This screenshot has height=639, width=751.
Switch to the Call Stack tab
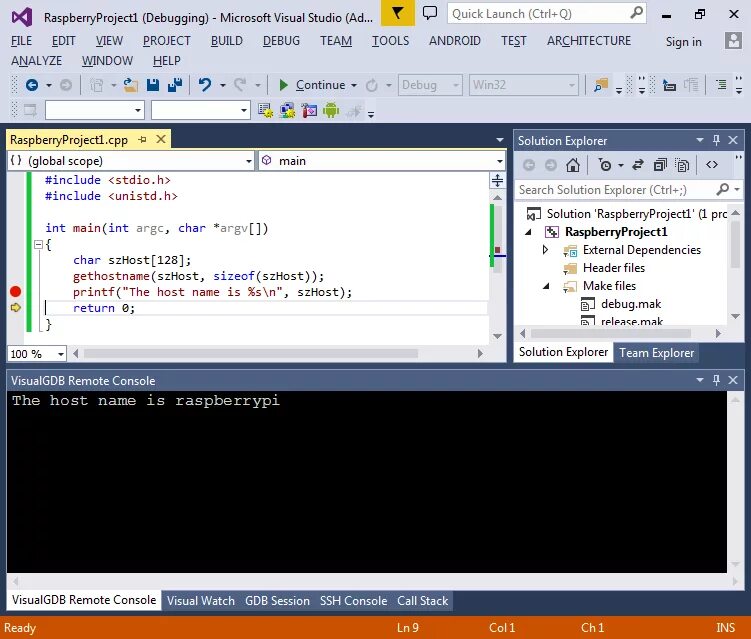(422, 601)
